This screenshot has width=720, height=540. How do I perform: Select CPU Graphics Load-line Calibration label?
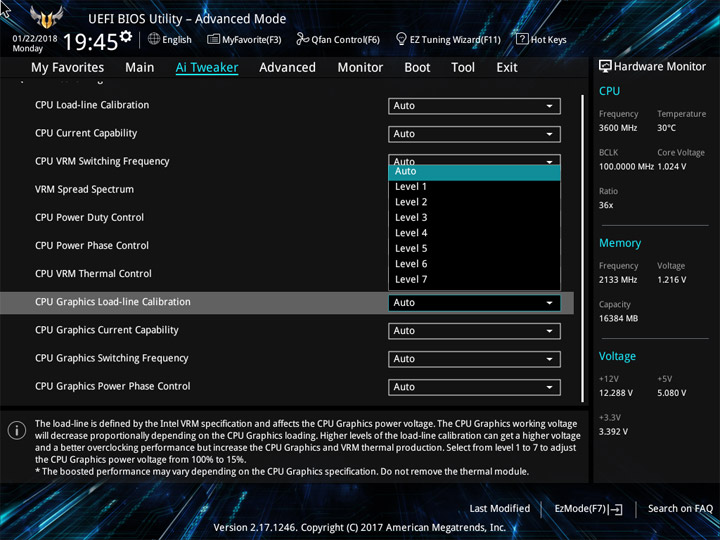click(x=112, y=302)
